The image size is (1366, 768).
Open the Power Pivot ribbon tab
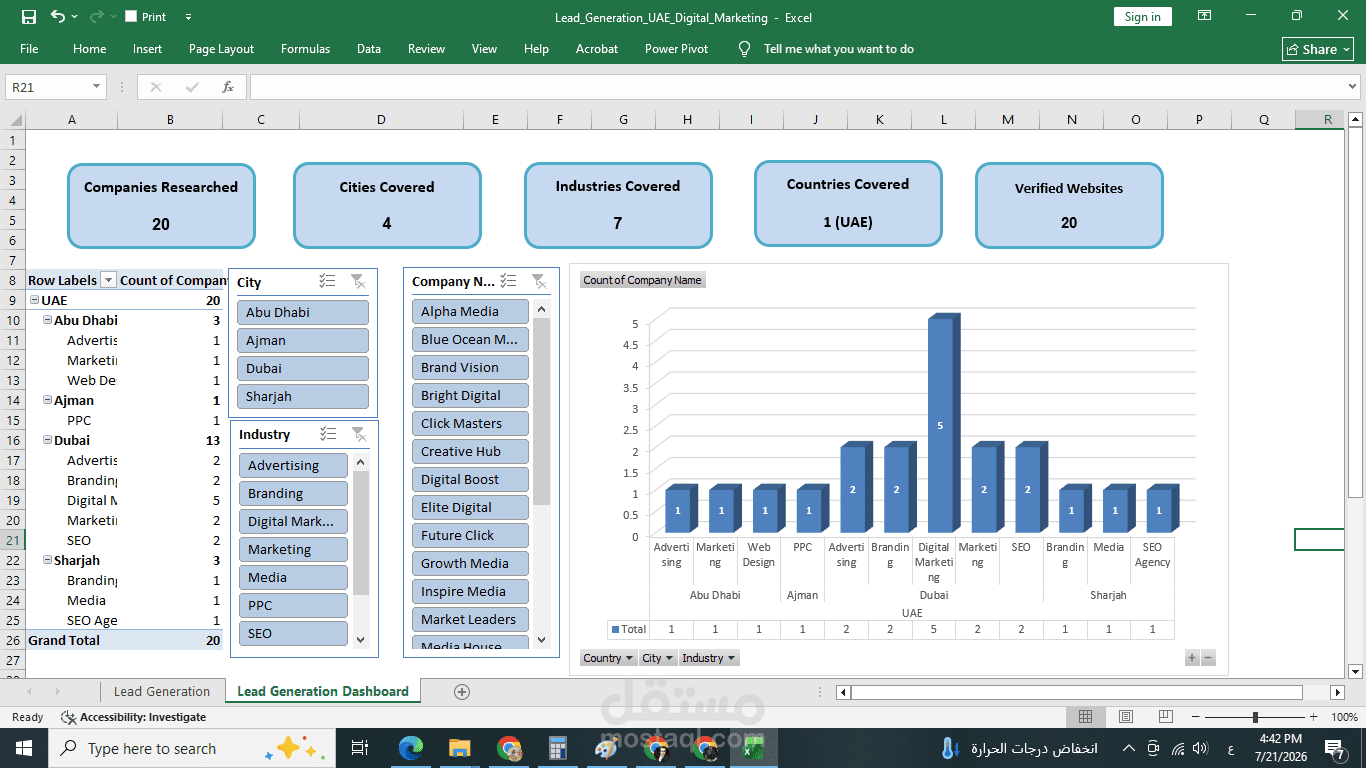[676, 49]
